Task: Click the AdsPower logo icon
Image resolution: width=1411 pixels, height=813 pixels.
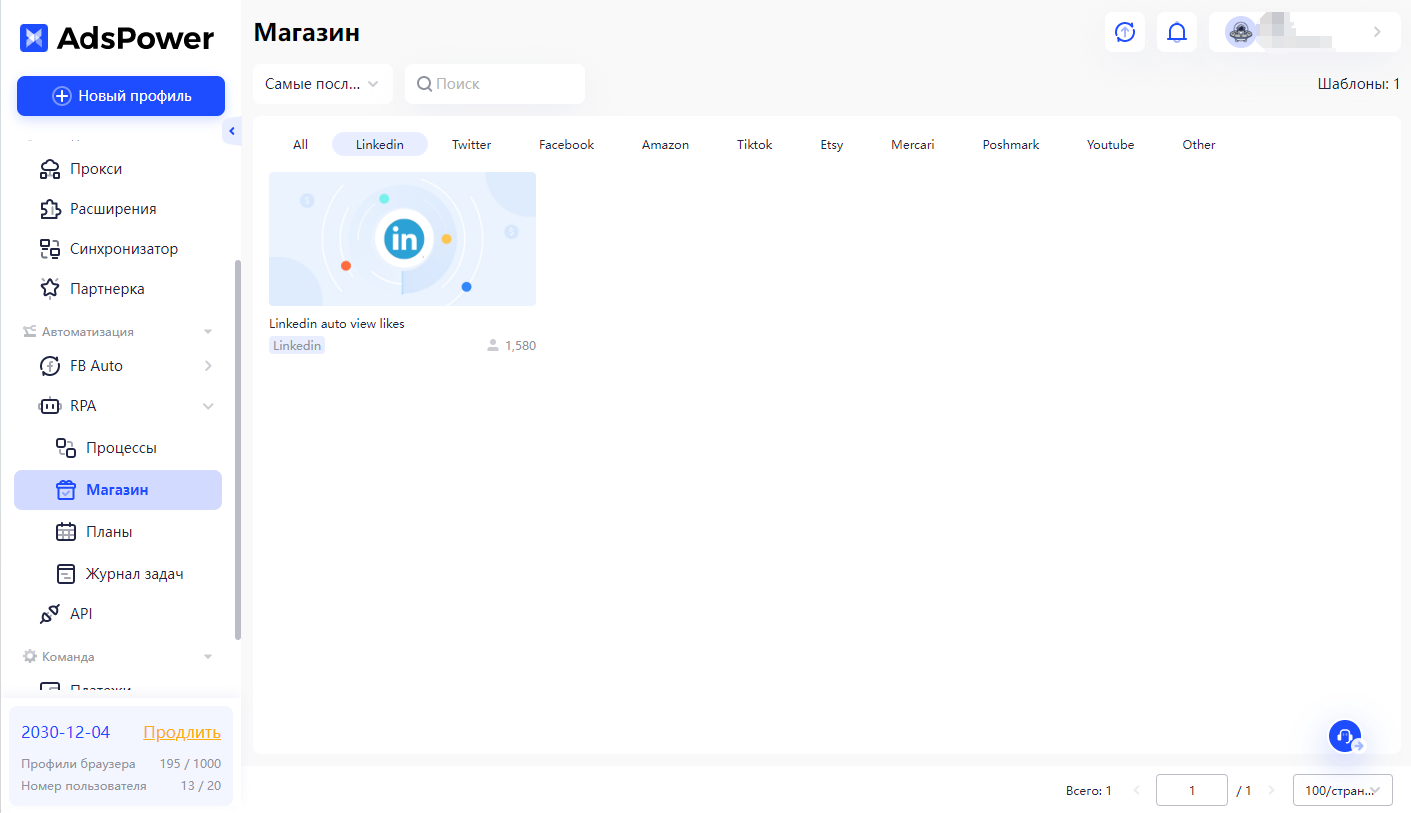Action: tap(34, 38)
